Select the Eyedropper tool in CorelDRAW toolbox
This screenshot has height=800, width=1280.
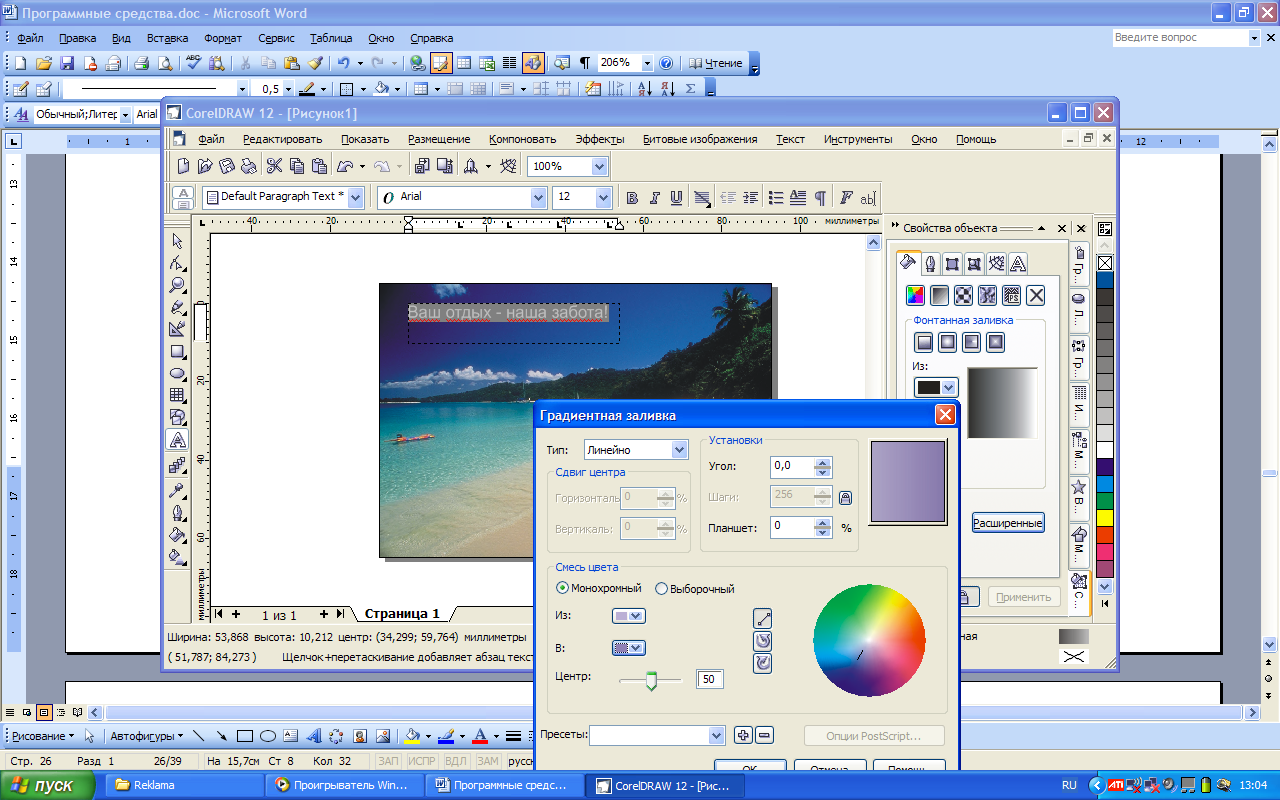(x=178, y=491)
